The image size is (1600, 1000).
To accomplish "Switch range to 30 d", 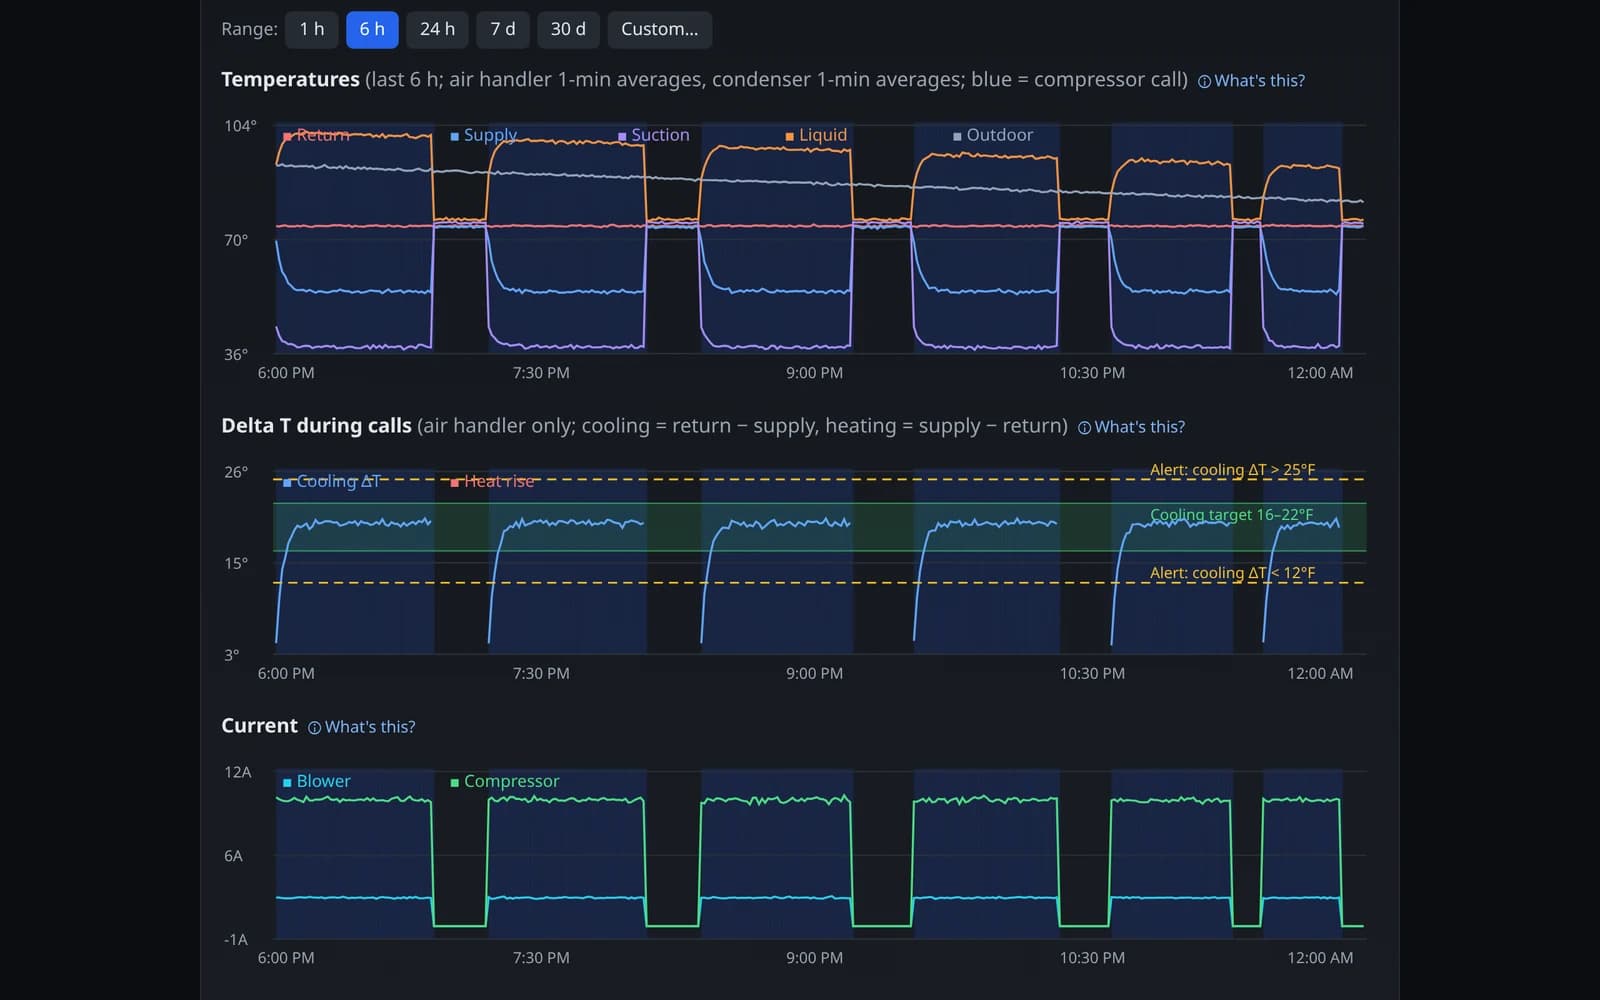I will click(568, 29).
